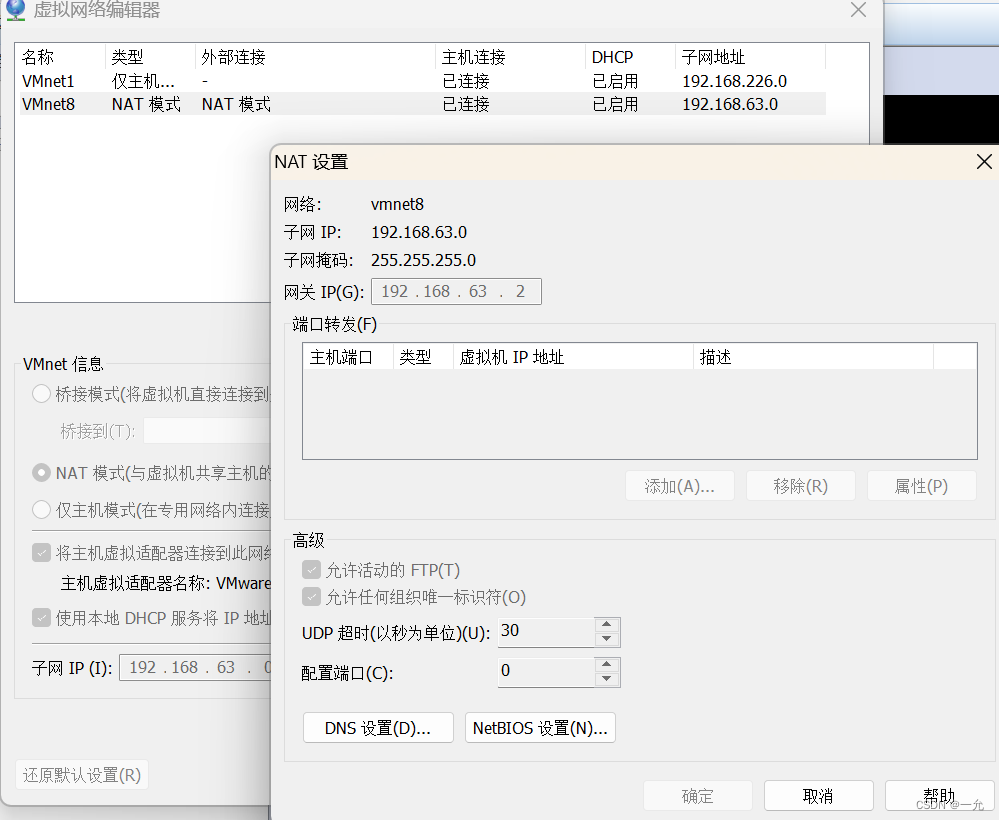Screen dimensions: 999x820
Task: Click the 添加 button for port forwarding
Action: point(680,485)
